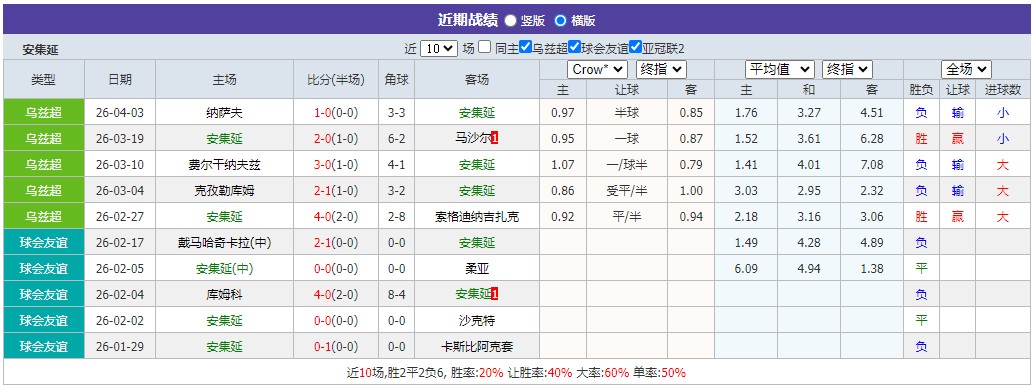Click red card icon beside 安集延 on 26-02-04

(495, 294)
